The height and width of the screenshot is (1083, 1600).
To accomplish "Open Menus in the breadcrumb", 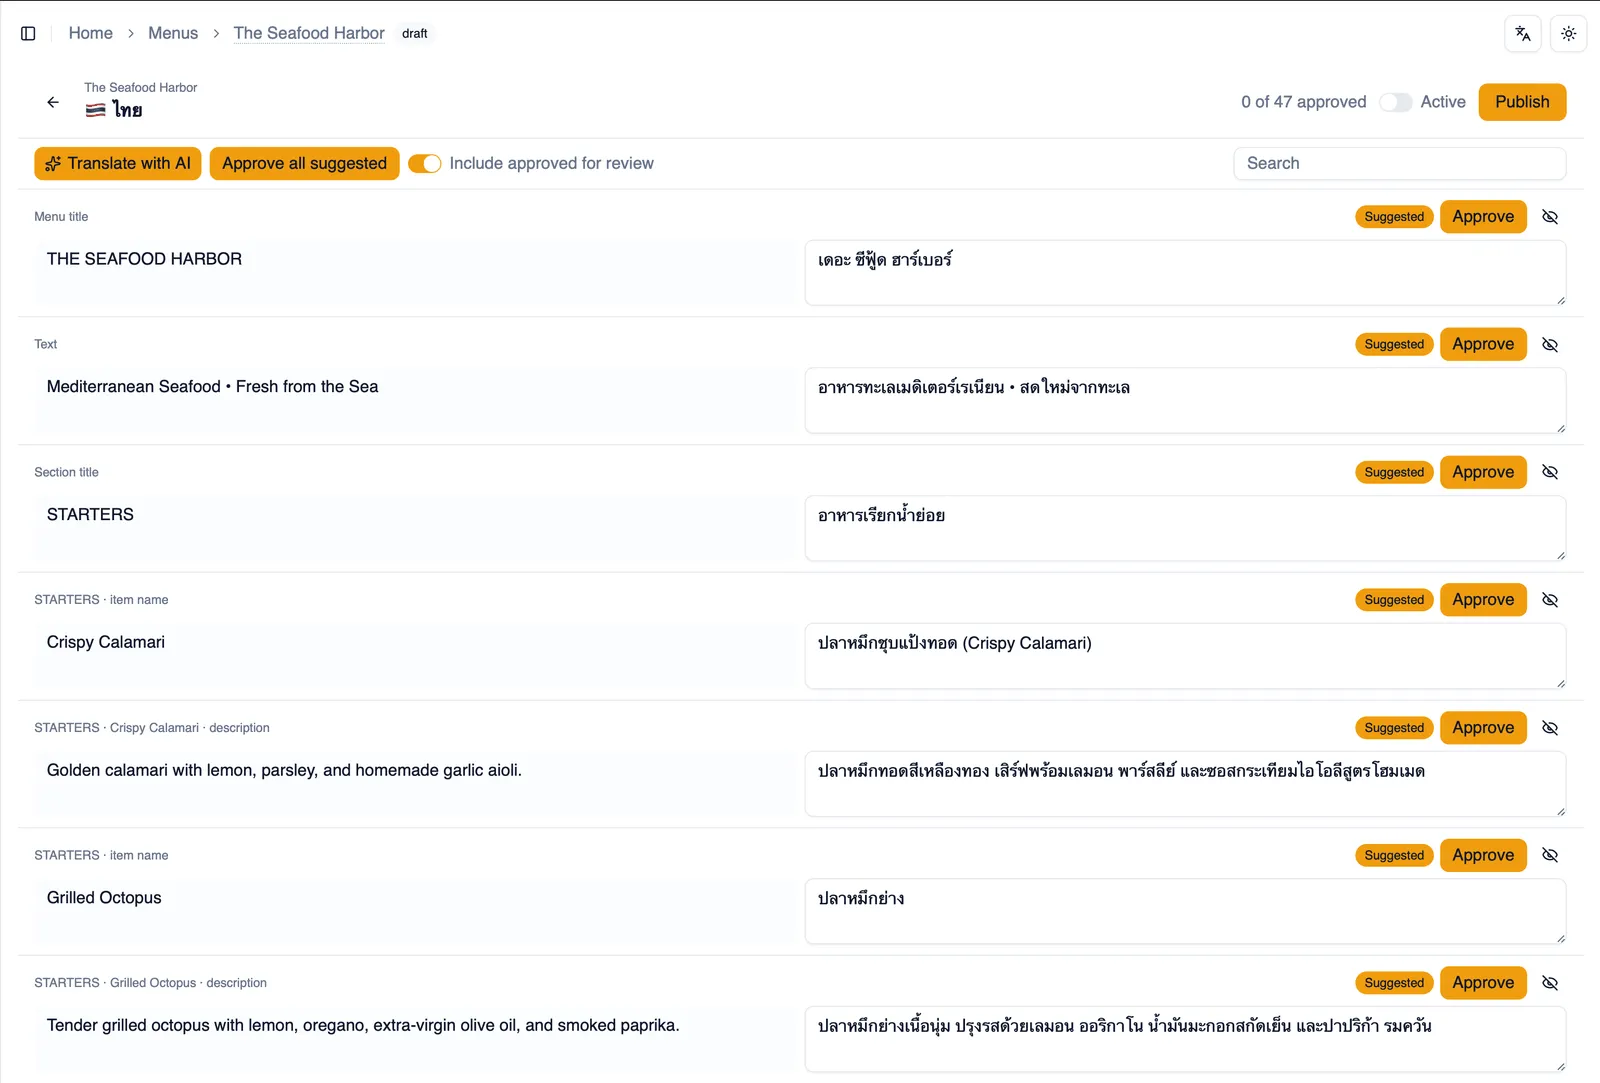I will 173,33.
